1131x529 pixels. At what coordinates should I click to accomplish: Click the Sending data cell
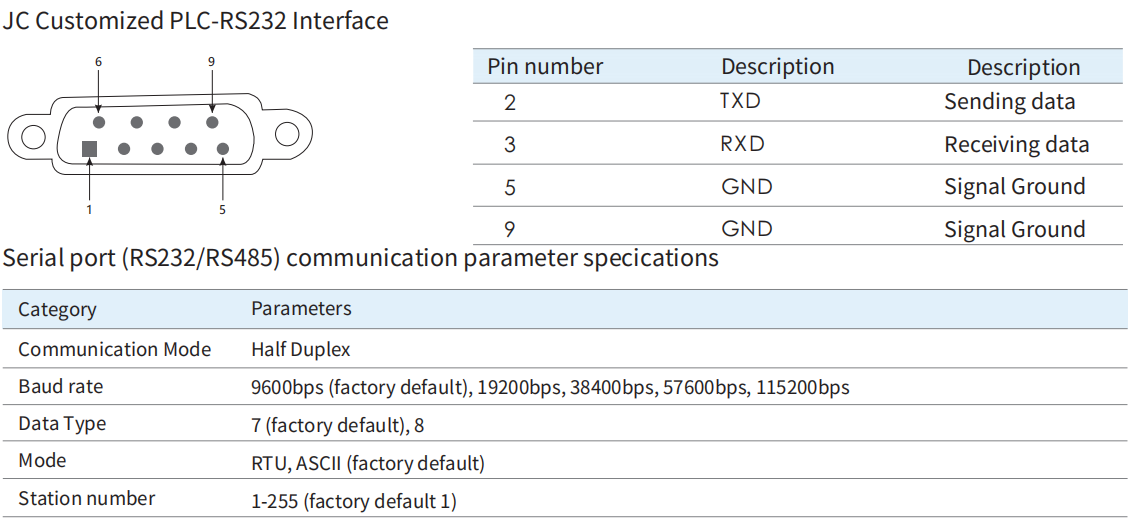tap(1010, 101)
